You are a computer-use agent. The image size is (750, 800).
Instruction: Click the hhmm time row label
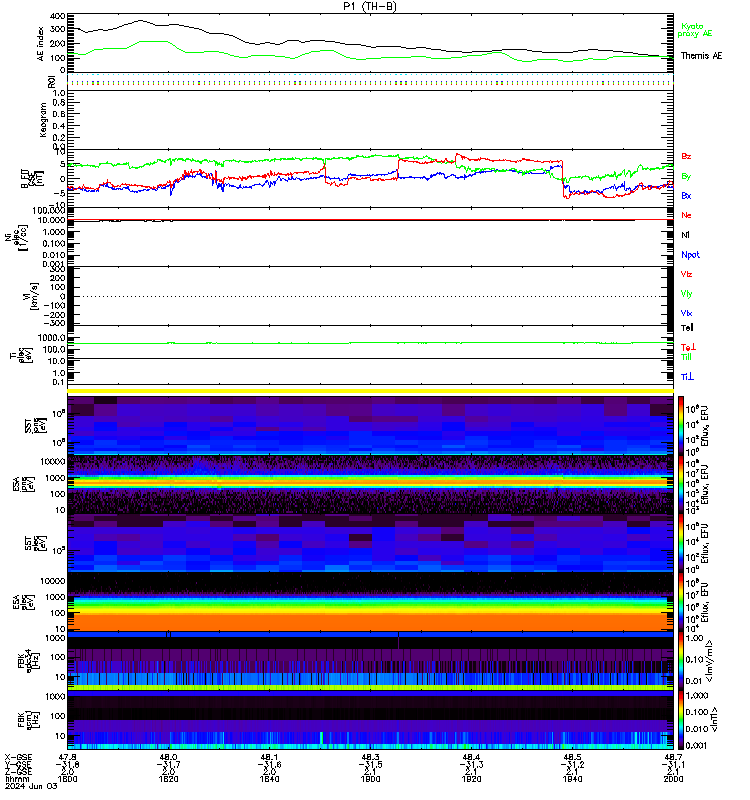[x=17, y=779]
